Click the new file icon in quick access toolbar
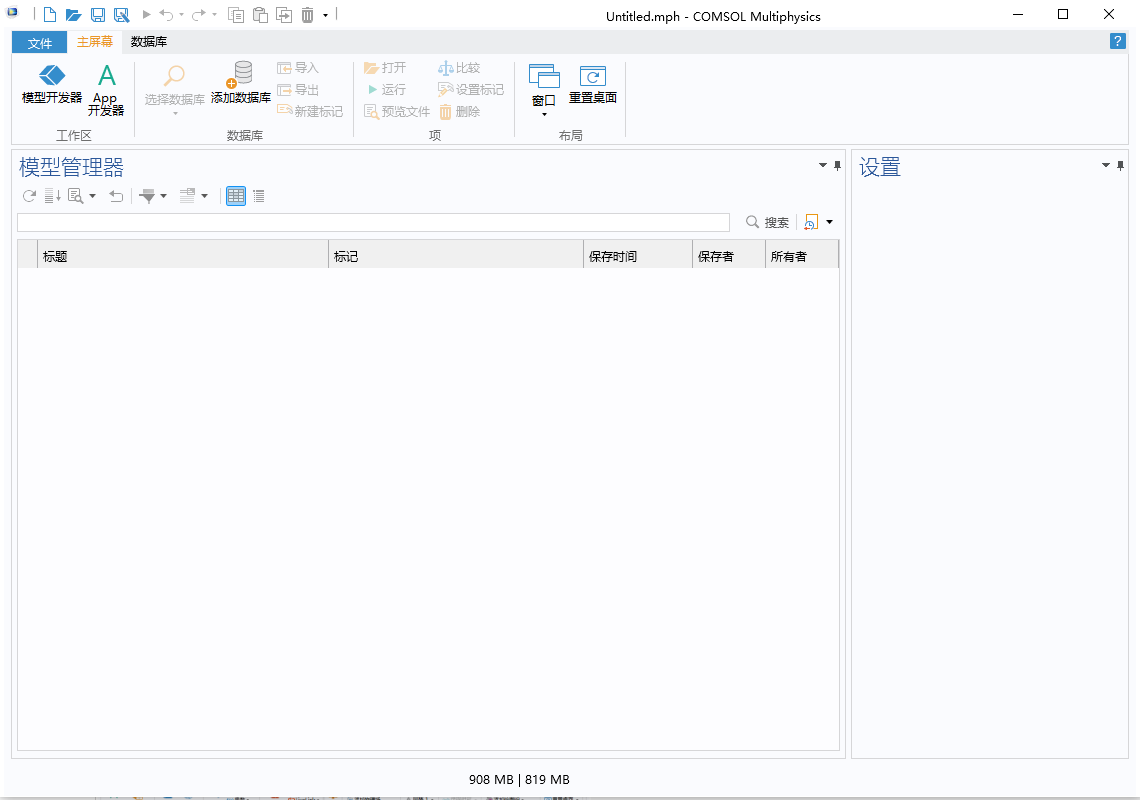Image resolution: width=1140 pixels, height=800 pixels. [x=49, y=15]
